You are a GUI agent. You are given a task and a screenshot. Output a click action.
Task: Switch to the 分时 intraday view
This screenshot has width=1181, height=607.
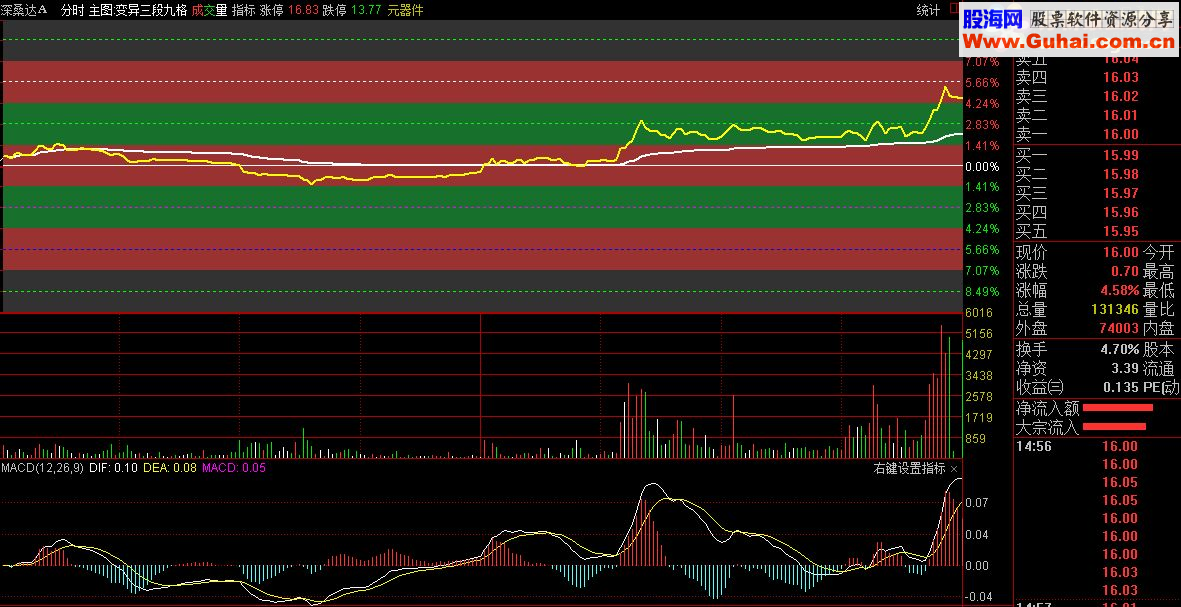(72, 10)
